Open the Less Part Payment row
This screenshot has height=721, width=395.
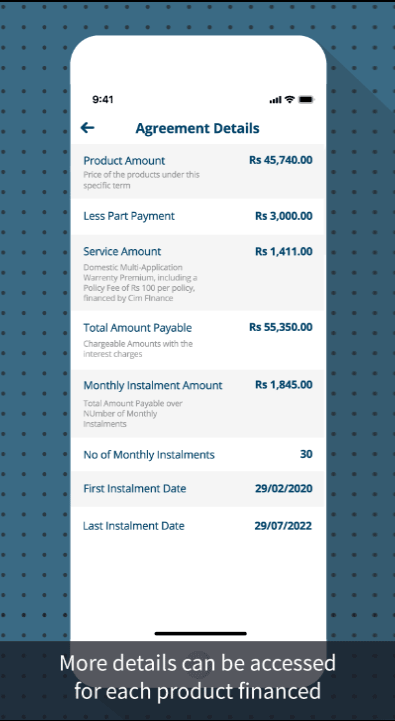198,217
